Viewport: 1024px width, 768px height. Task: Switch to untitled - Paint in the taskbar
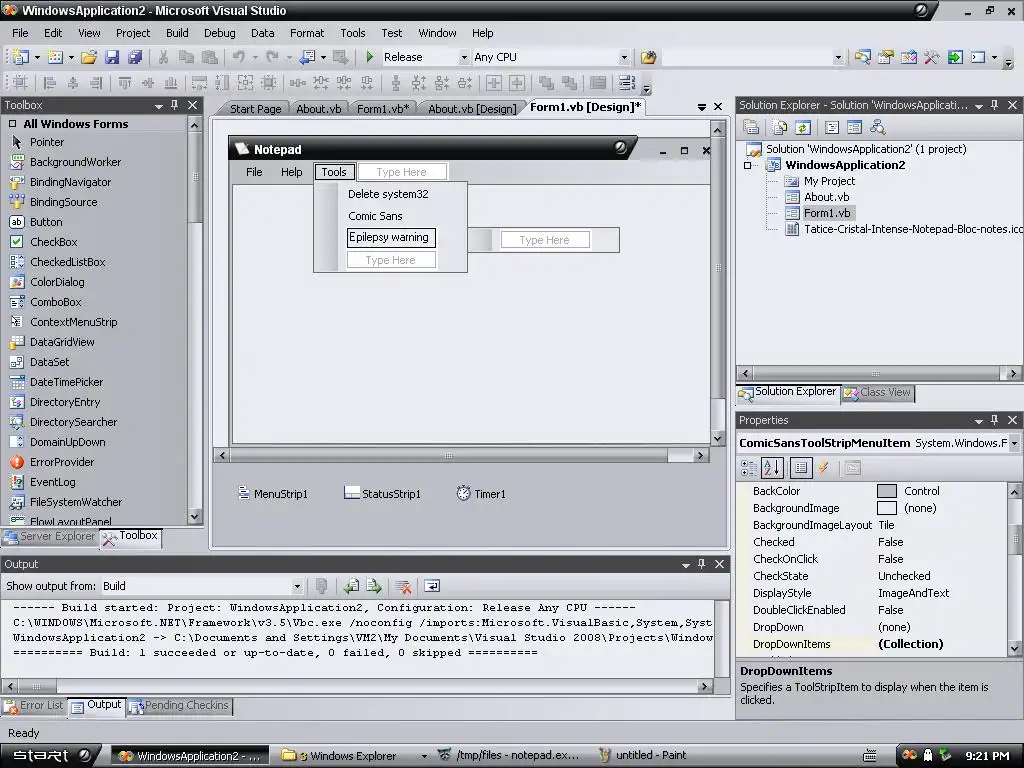(642, 756)
